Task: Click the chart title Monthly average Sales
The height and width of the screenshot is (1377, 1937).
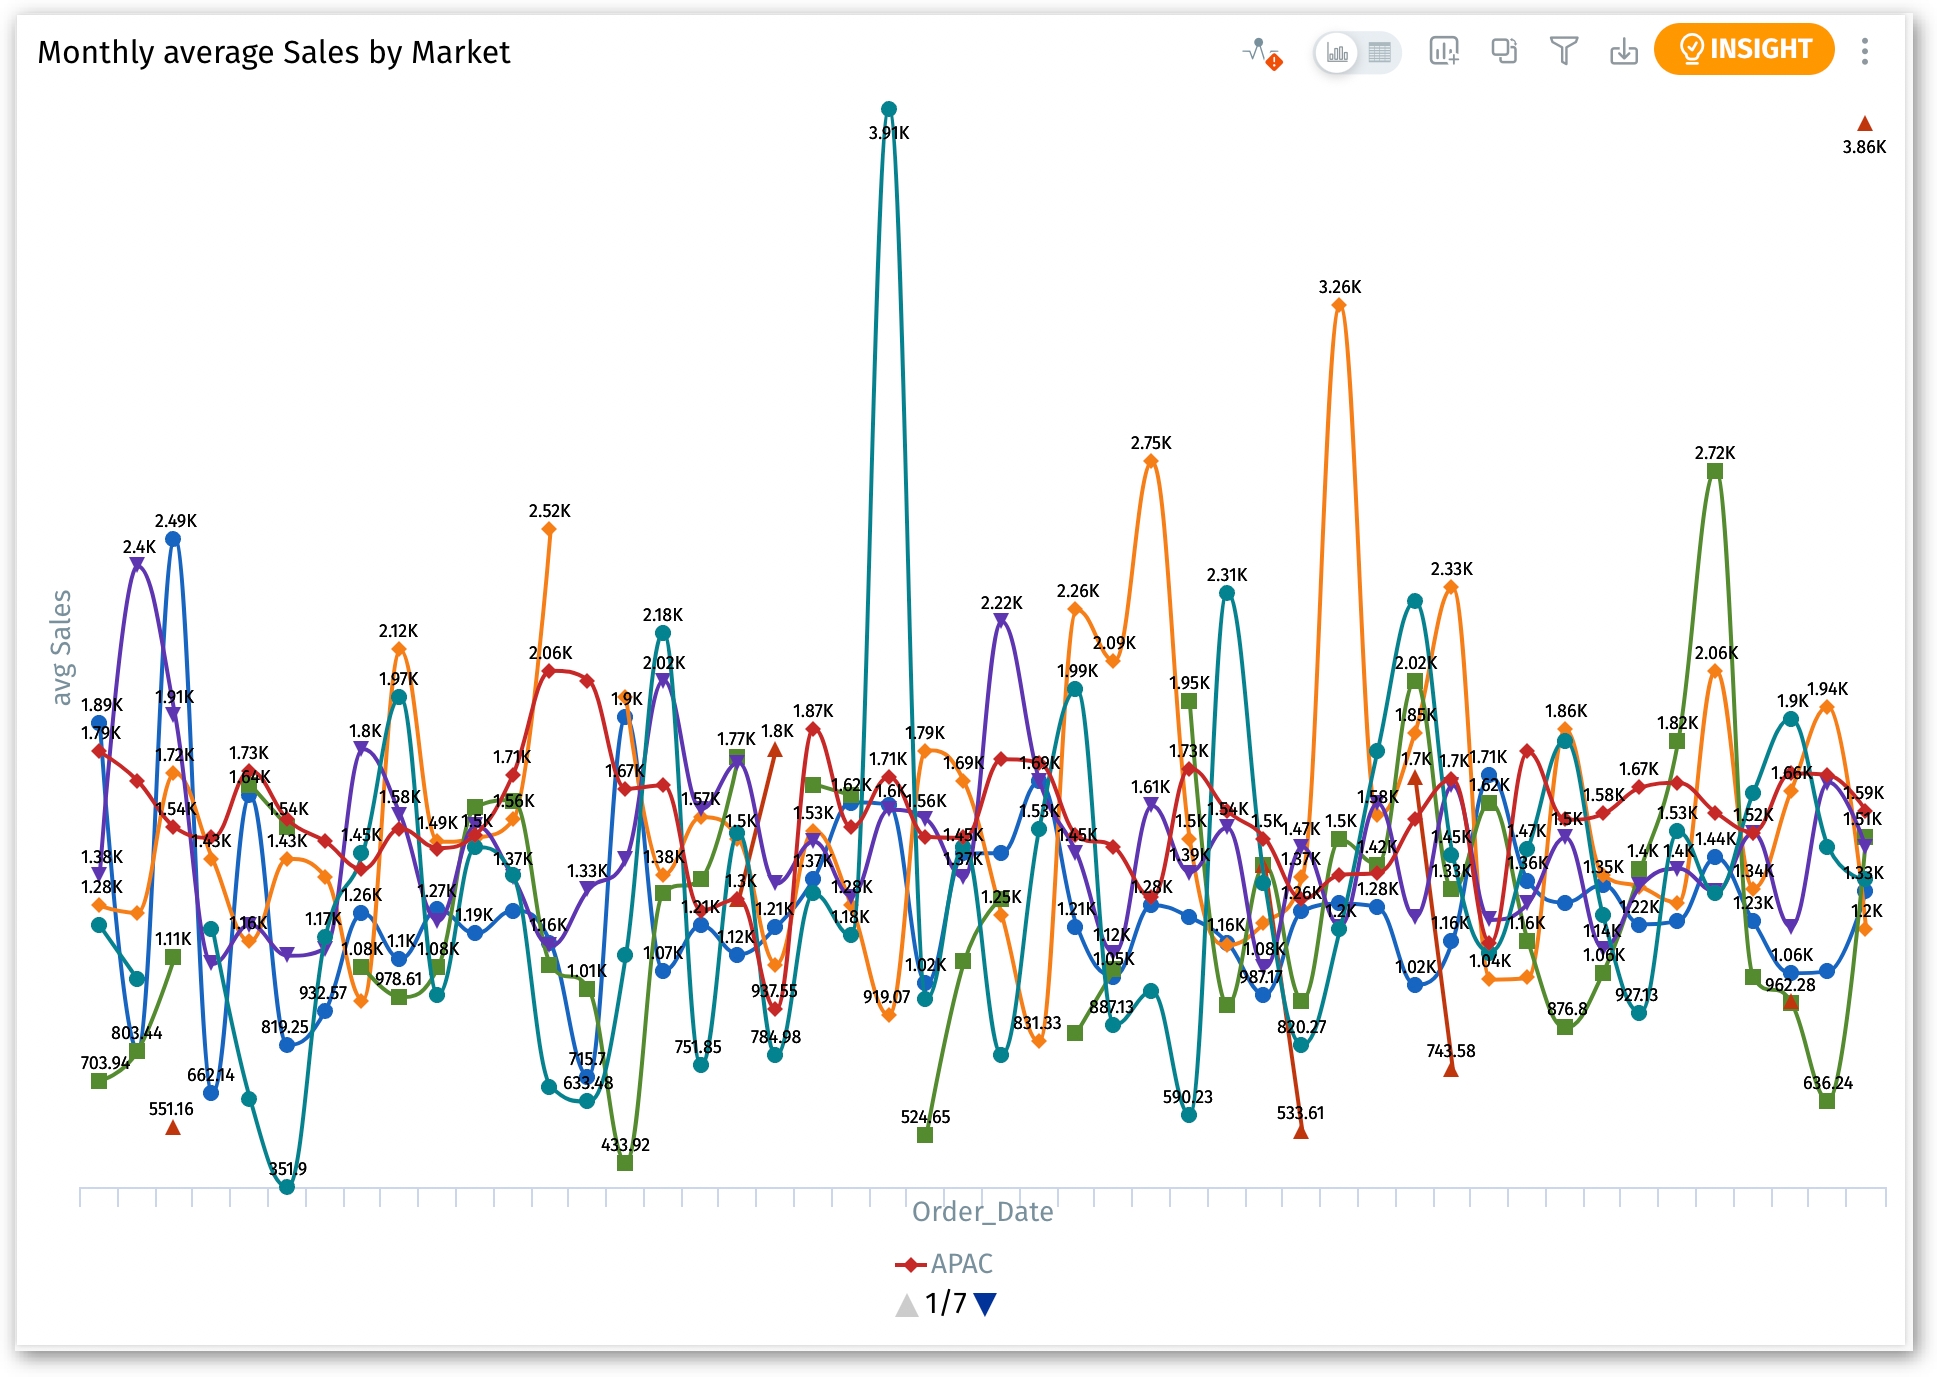Action: click(x=273, y=52)
